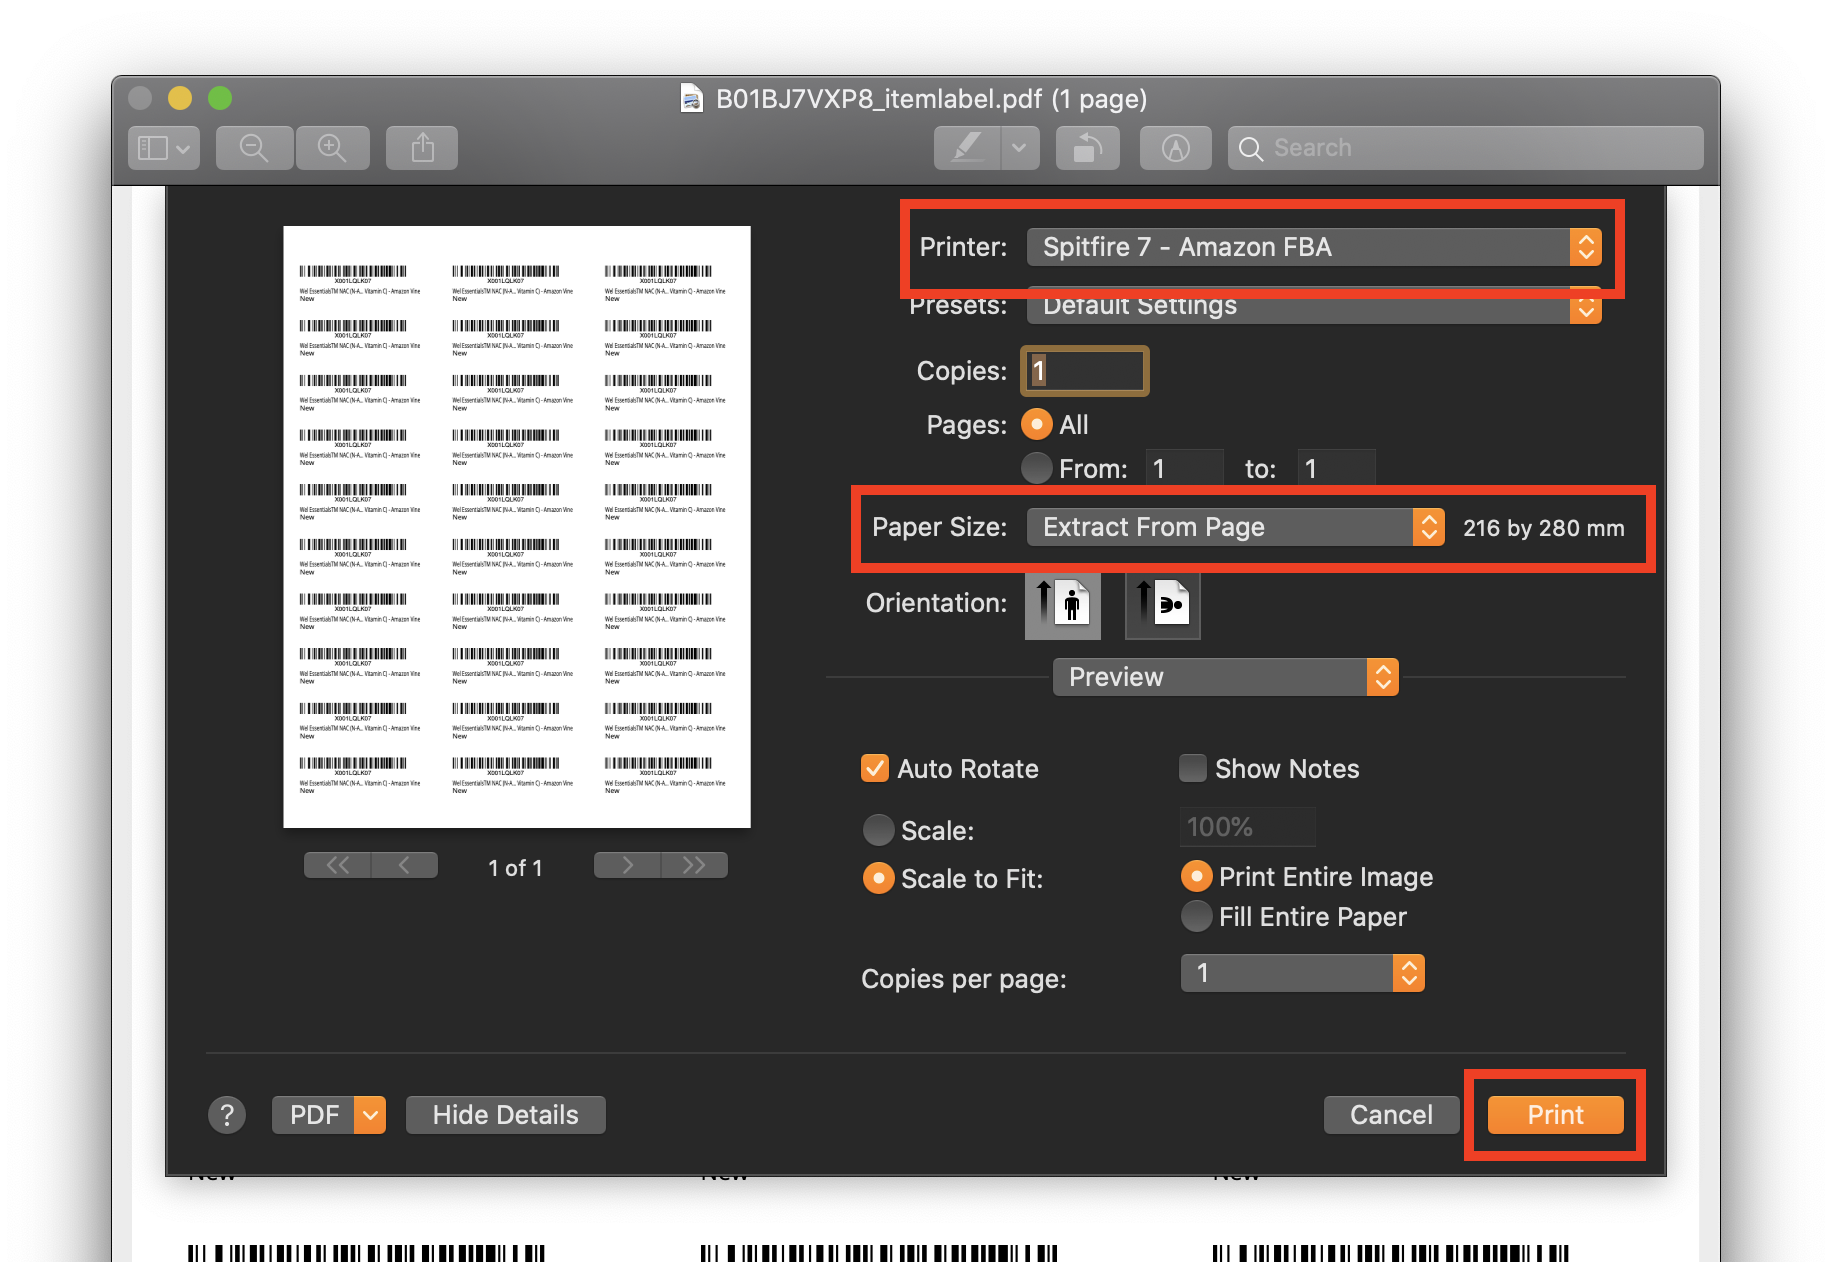This screenshot has height=1262, width=1832.
Task: Open the Printer dropdown Spitfire 7
Action: tap(1314, 247)
